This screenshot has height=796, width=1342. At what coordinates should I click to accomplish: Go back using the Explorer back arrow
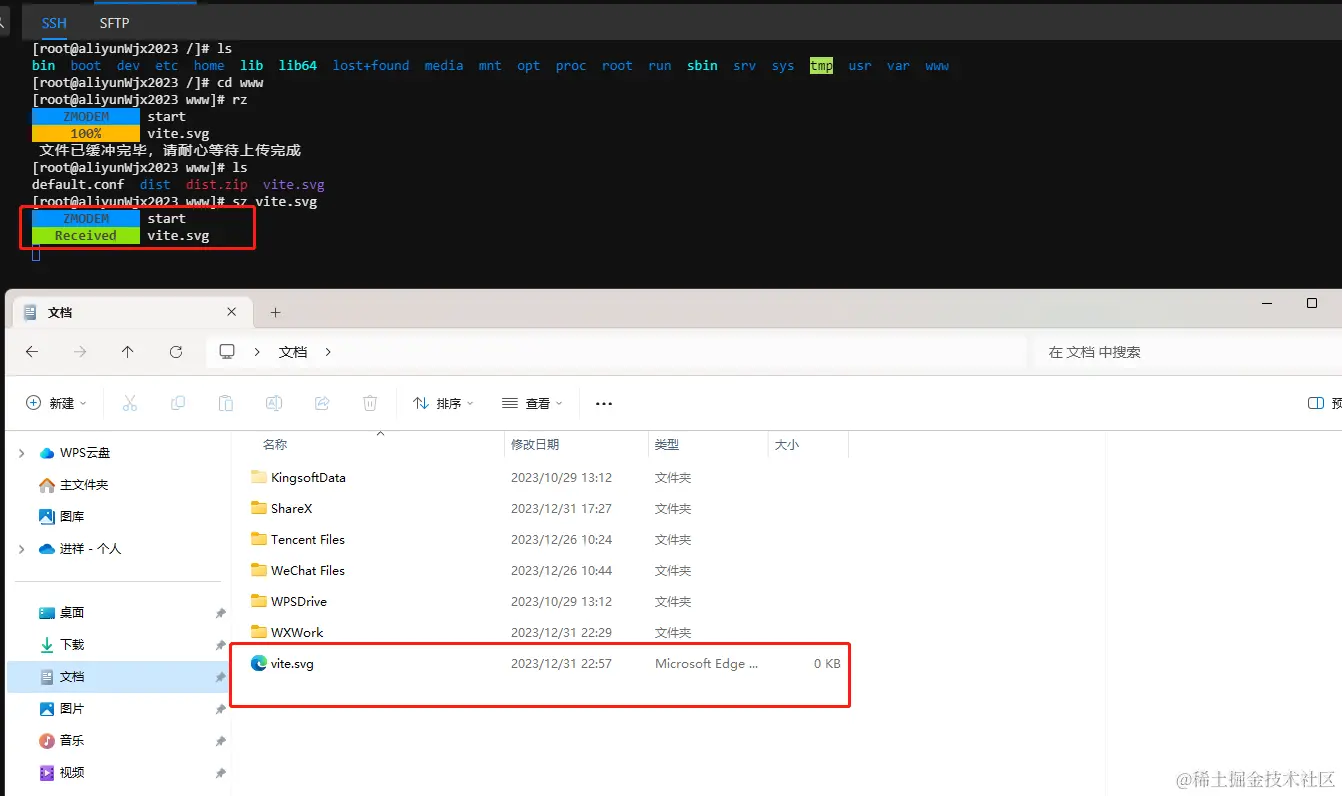pos(32,352)
